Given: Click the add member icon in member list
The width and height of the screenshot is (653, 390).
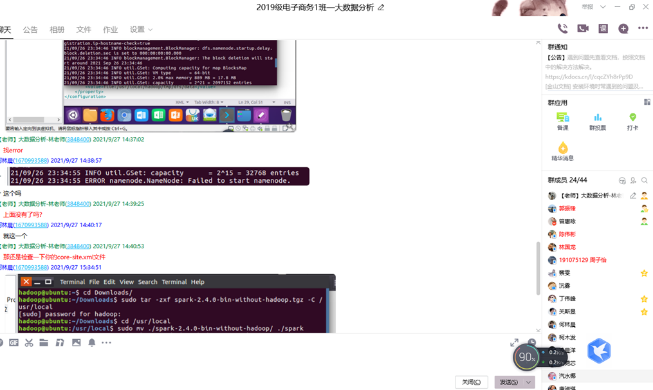Looking at the screenshot, I should pyautogui.click(x=633, y=180).
